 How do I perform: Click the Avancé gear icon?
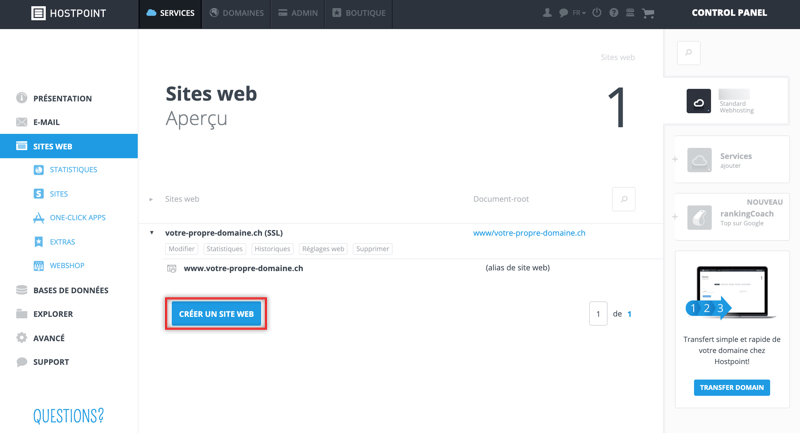(x=21, y=338)
